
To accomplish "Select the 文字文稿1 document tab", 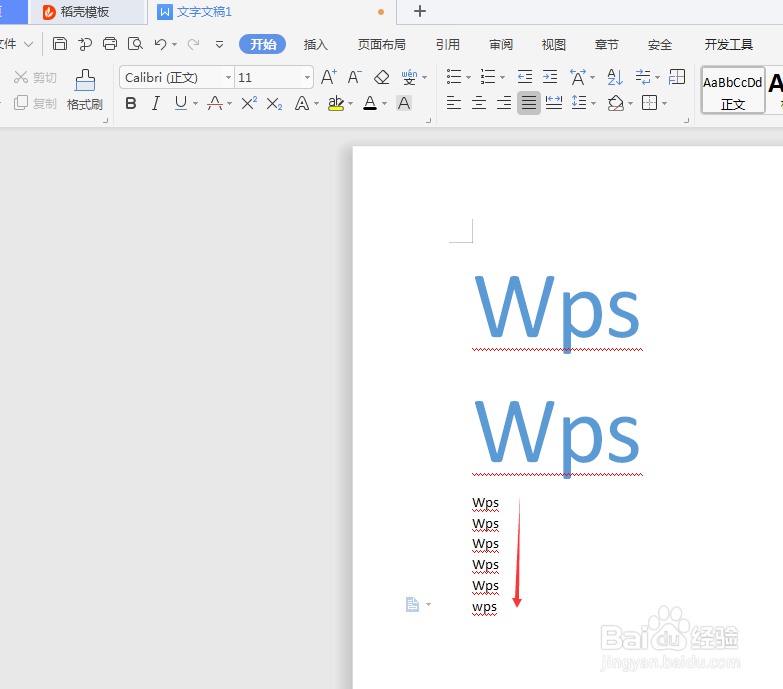I will (x=272, y=12).
